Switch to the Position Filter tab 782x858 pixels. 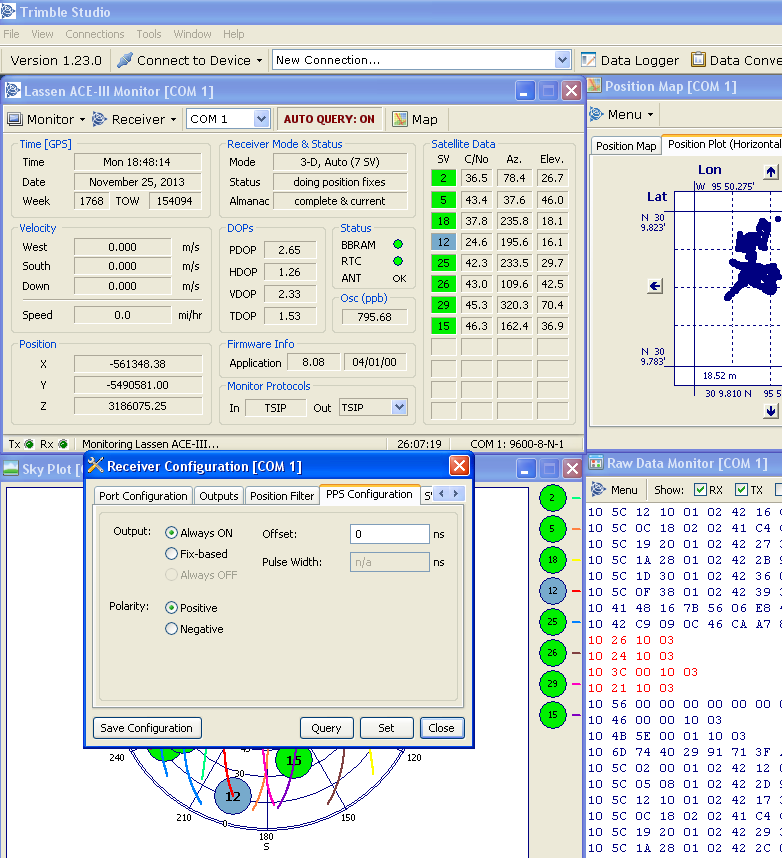point(282,496)
